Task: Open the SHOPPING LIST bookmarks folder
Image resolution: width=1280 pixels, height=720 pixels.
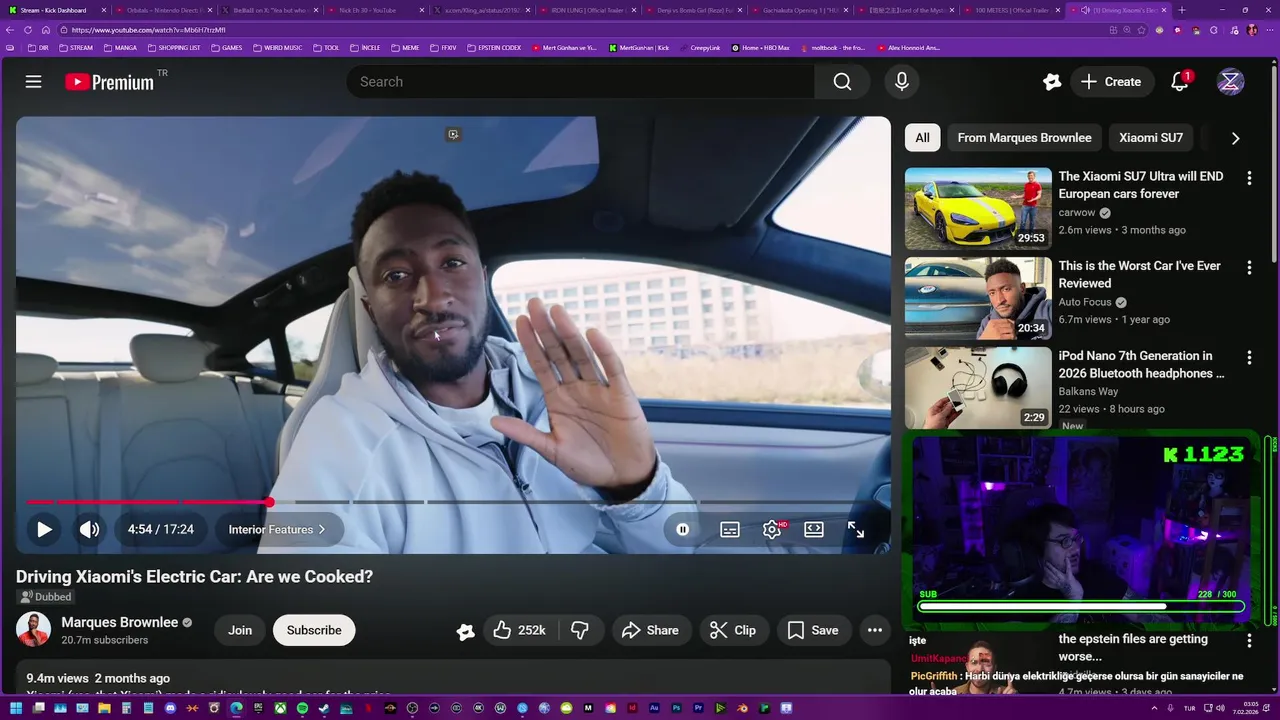Action: (174, 48)
